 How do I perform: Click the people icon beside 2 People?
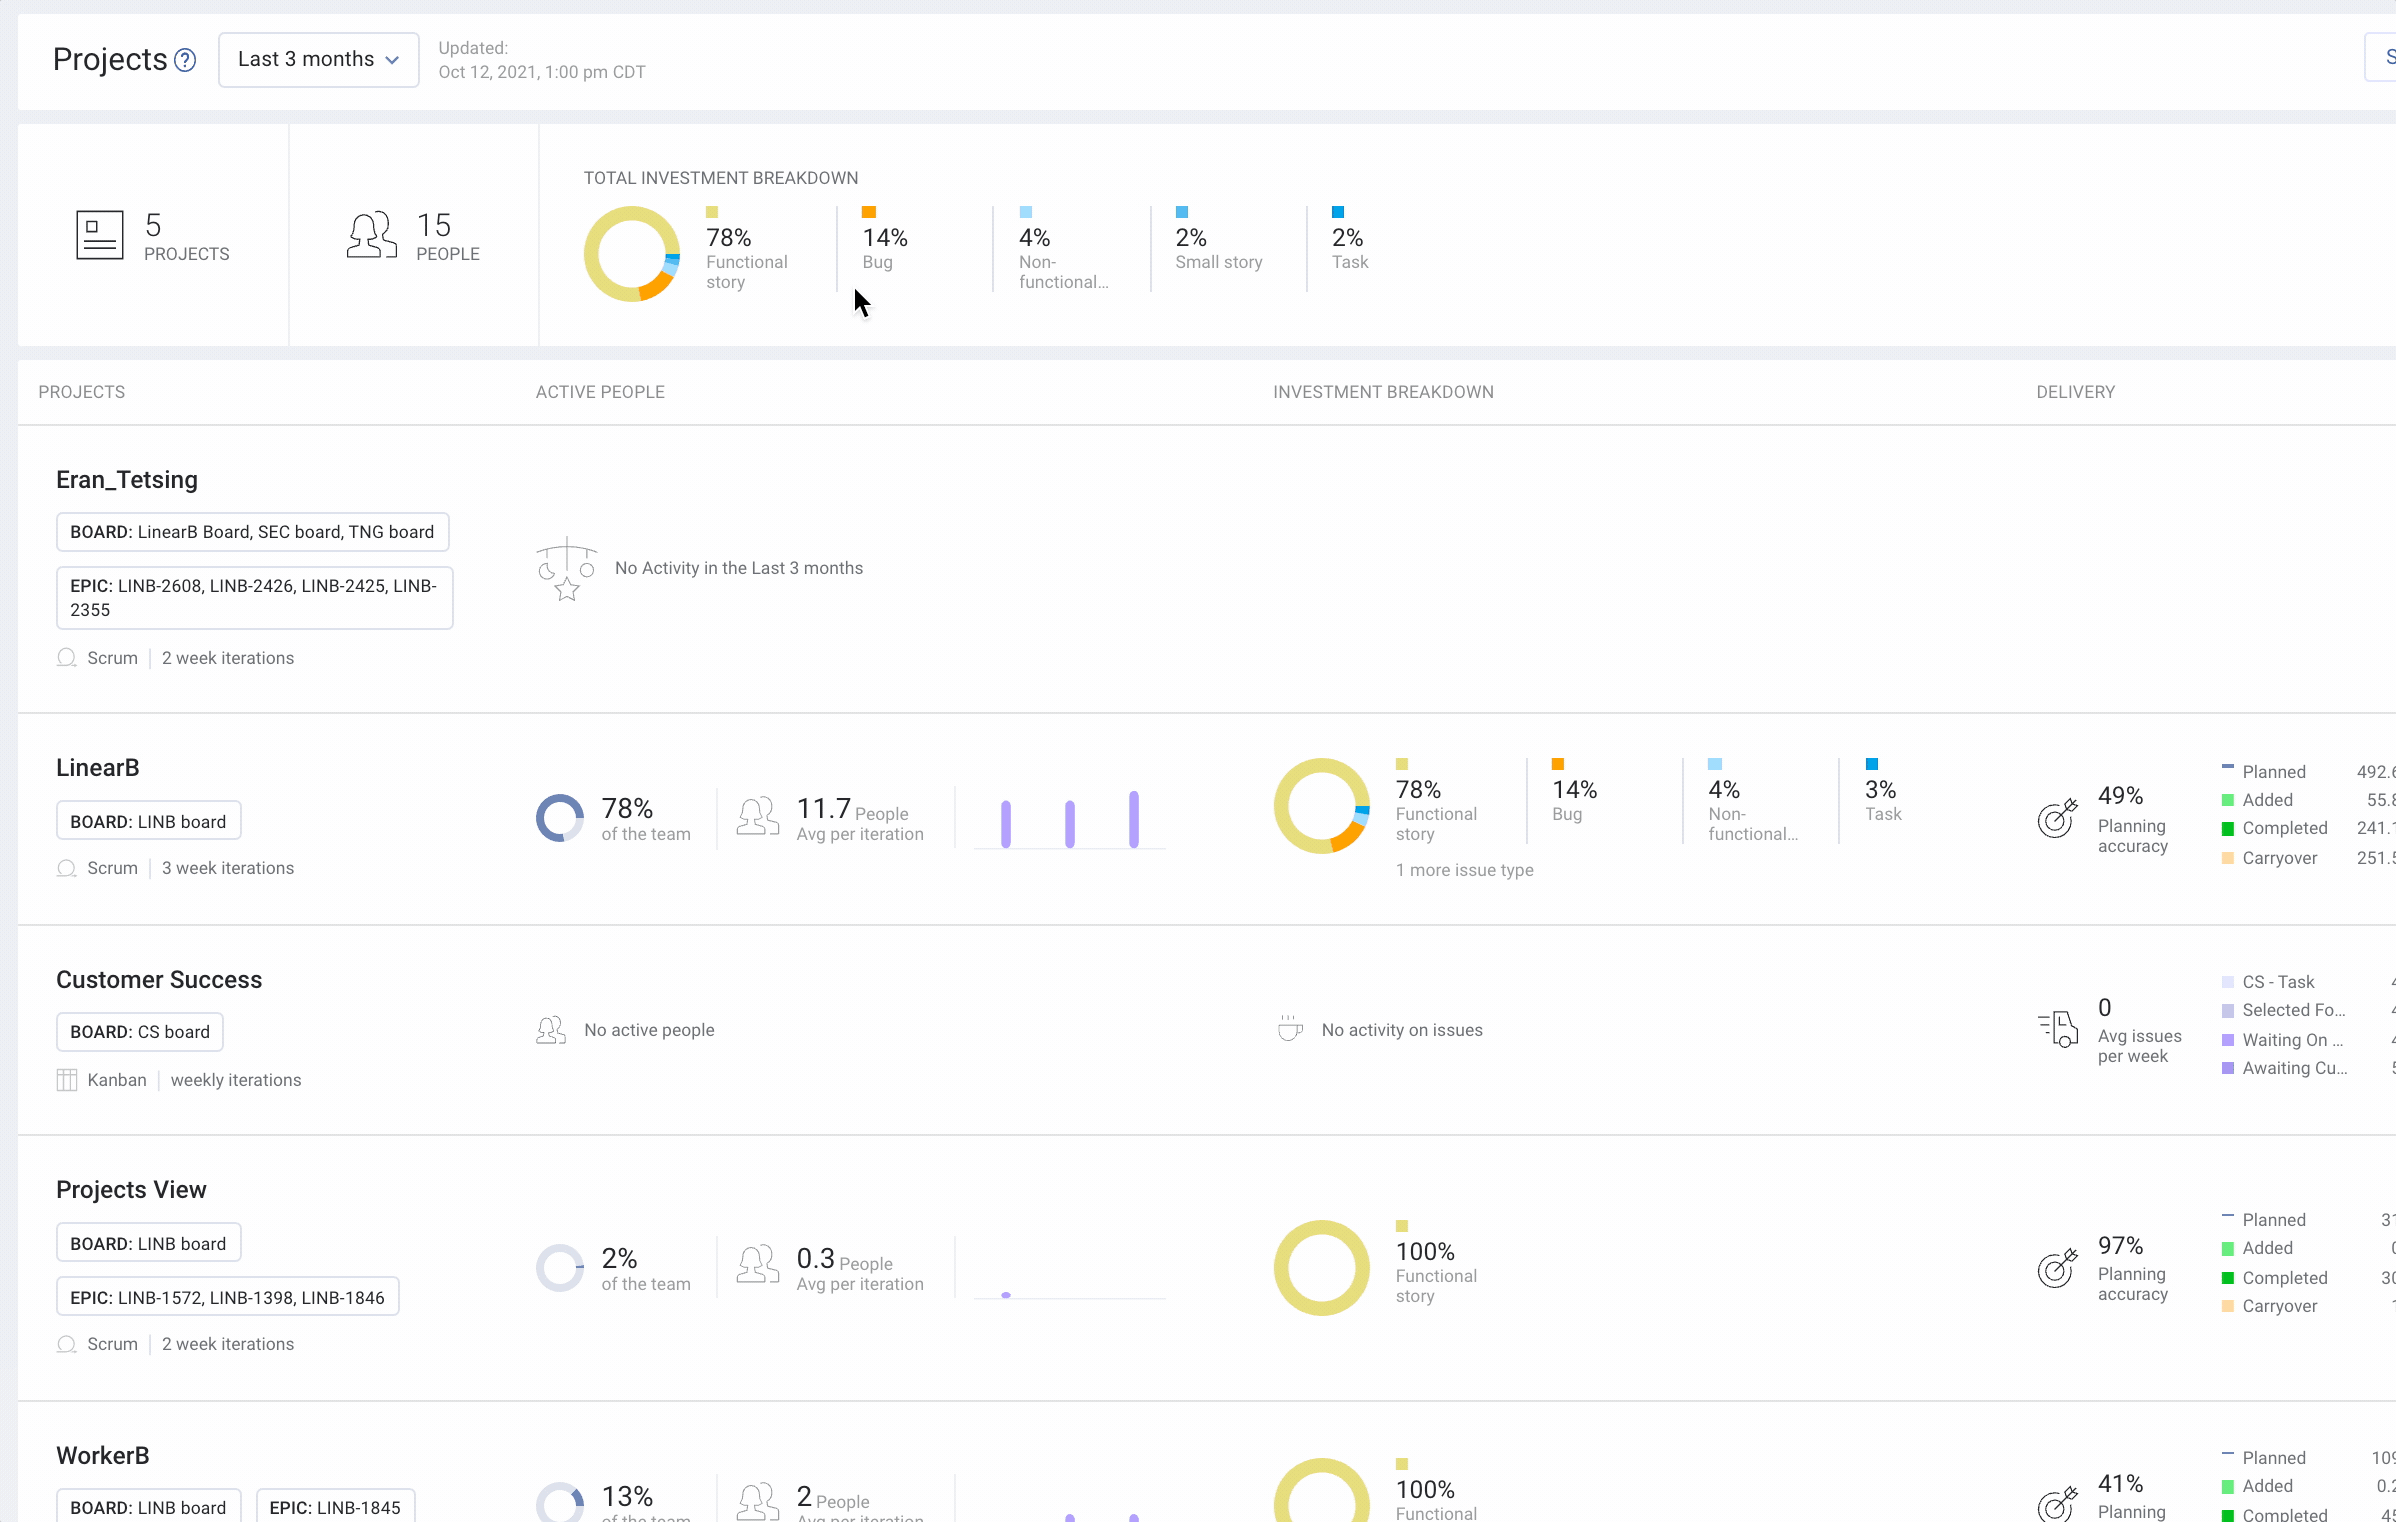[758, 1502]
